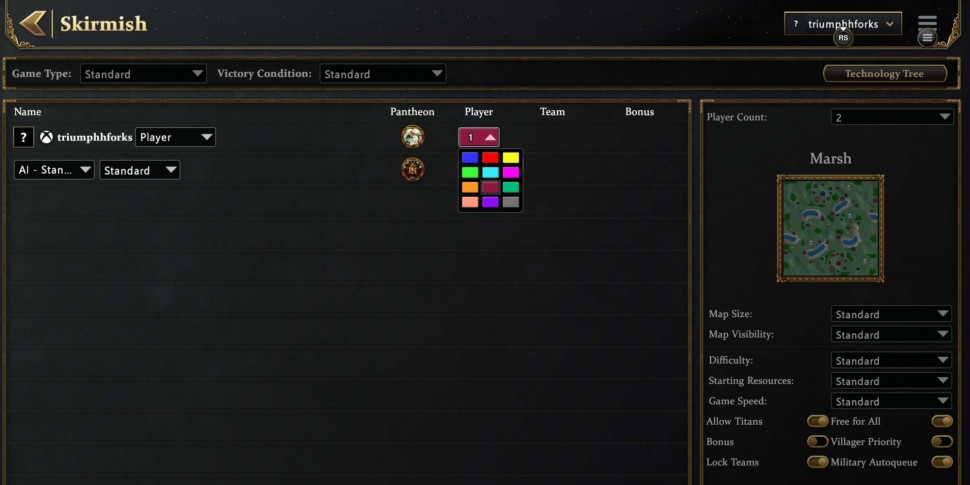Click the Xbox logo beside triumphhforks
The height and width of the screenshot is (485, 970).
[x=46, y=137]
